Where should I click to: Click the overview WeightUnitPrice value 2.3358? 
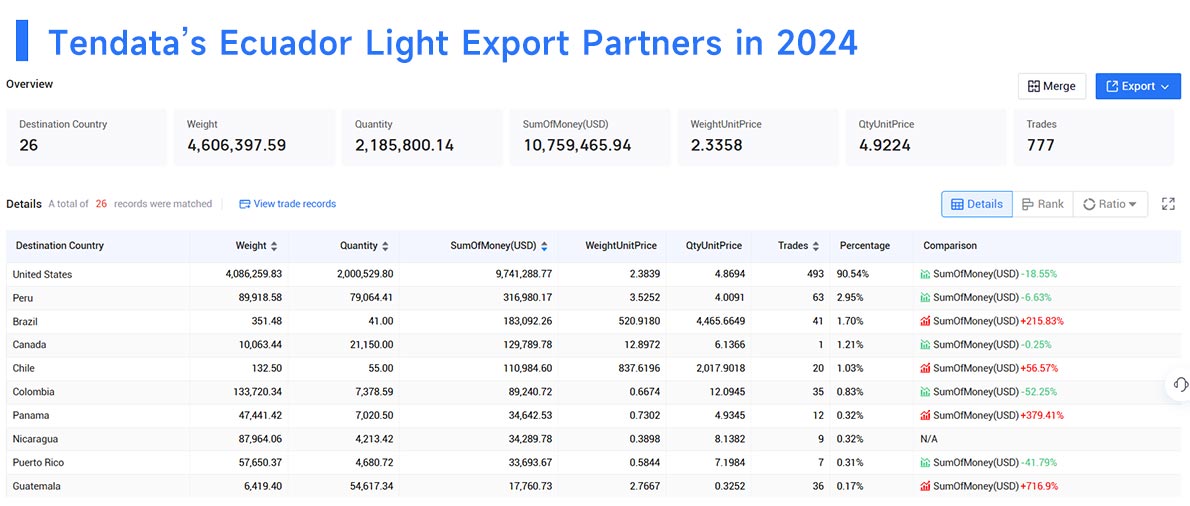tap(716, 145)
